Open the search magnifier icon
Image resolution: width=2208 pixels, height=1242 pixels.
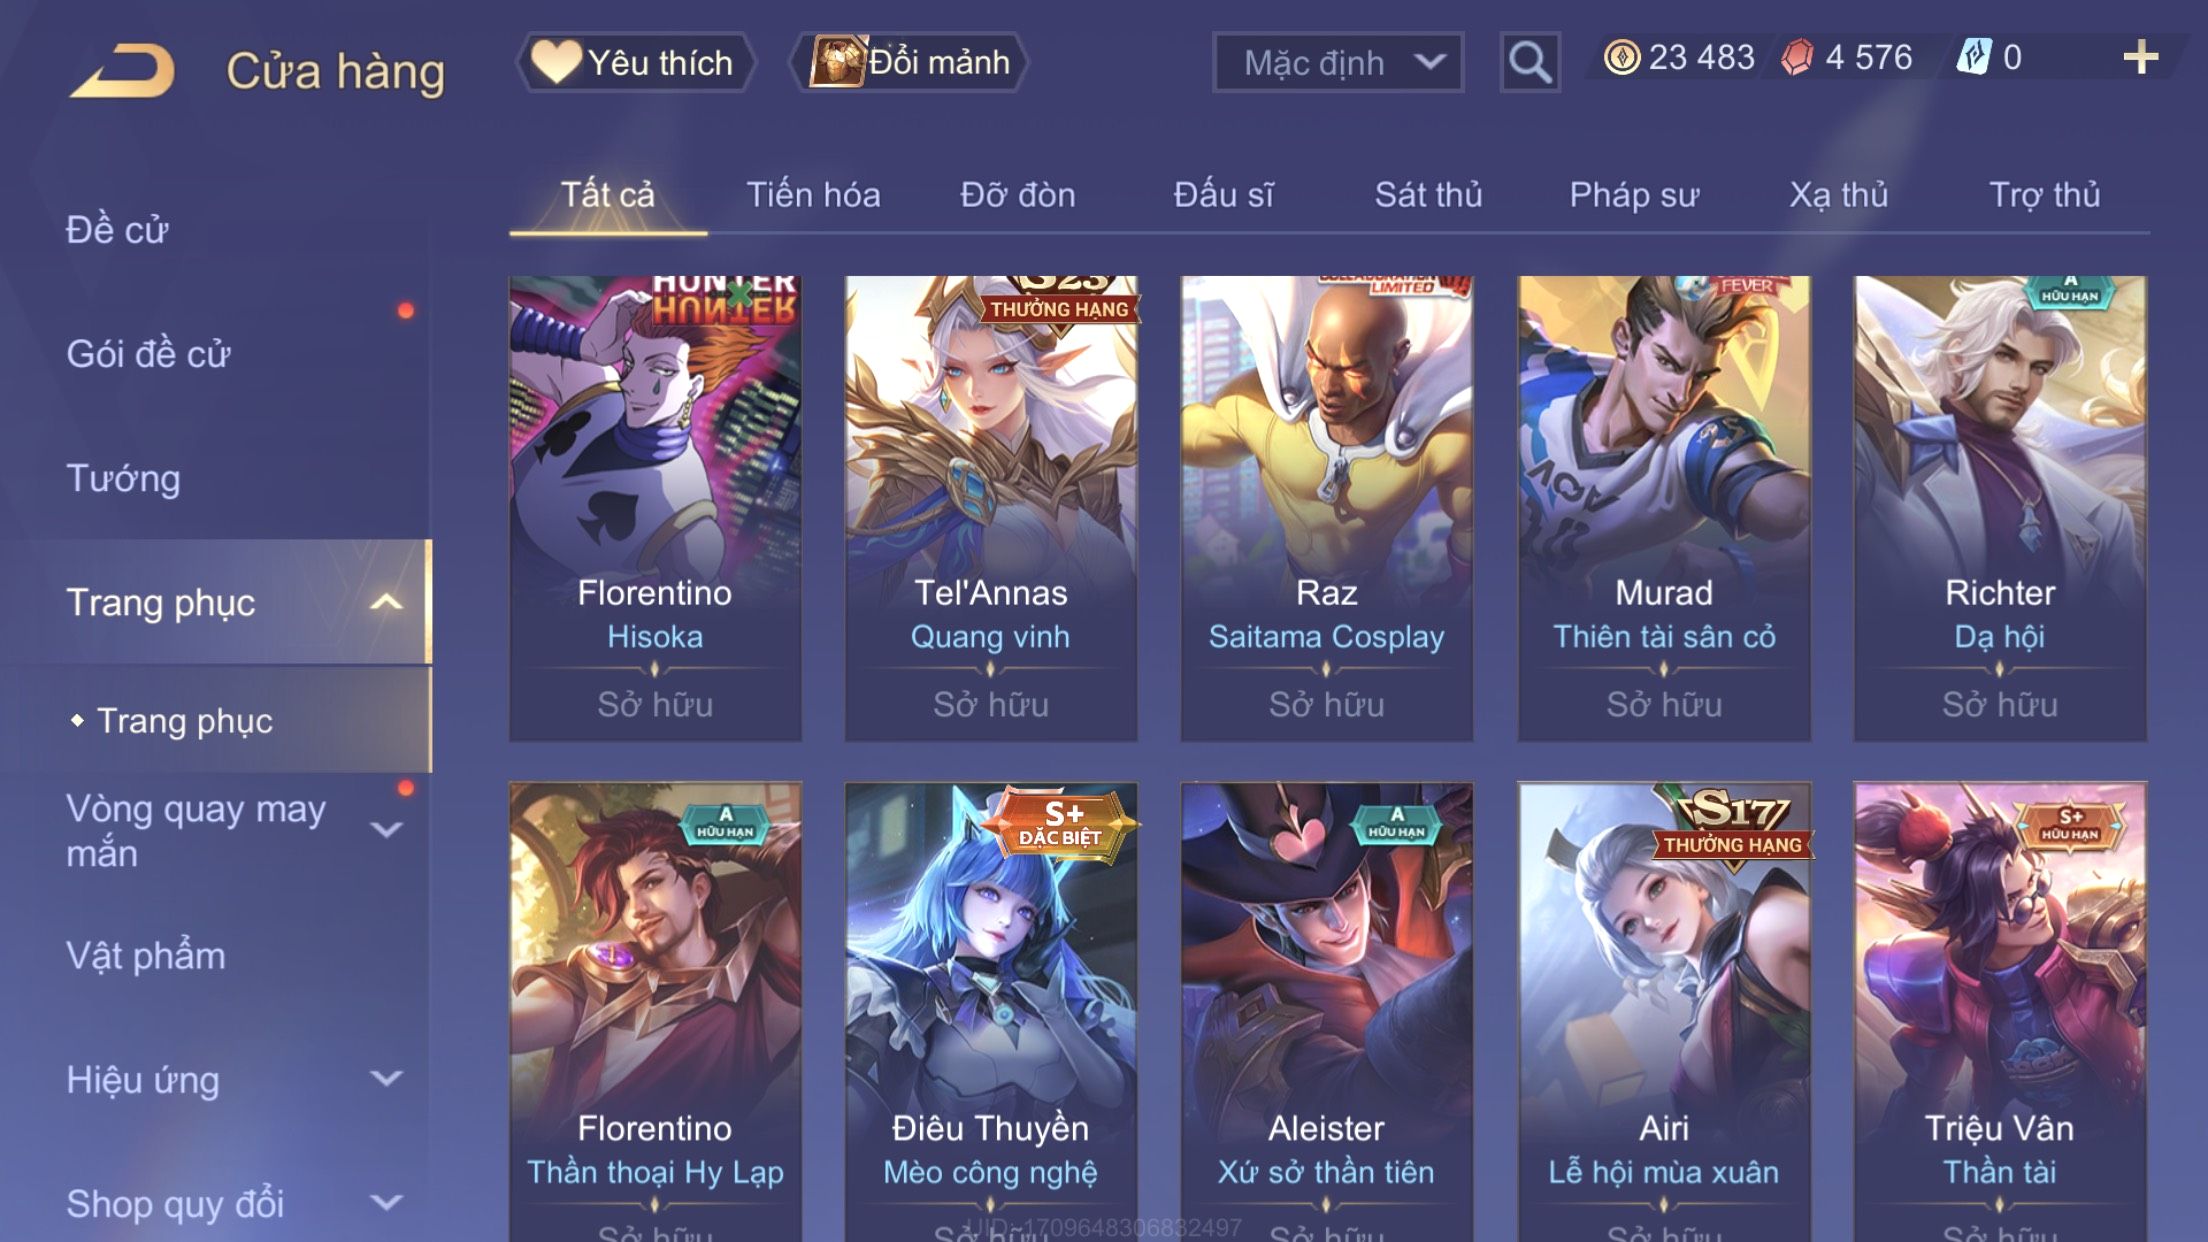pos(1529,62)
